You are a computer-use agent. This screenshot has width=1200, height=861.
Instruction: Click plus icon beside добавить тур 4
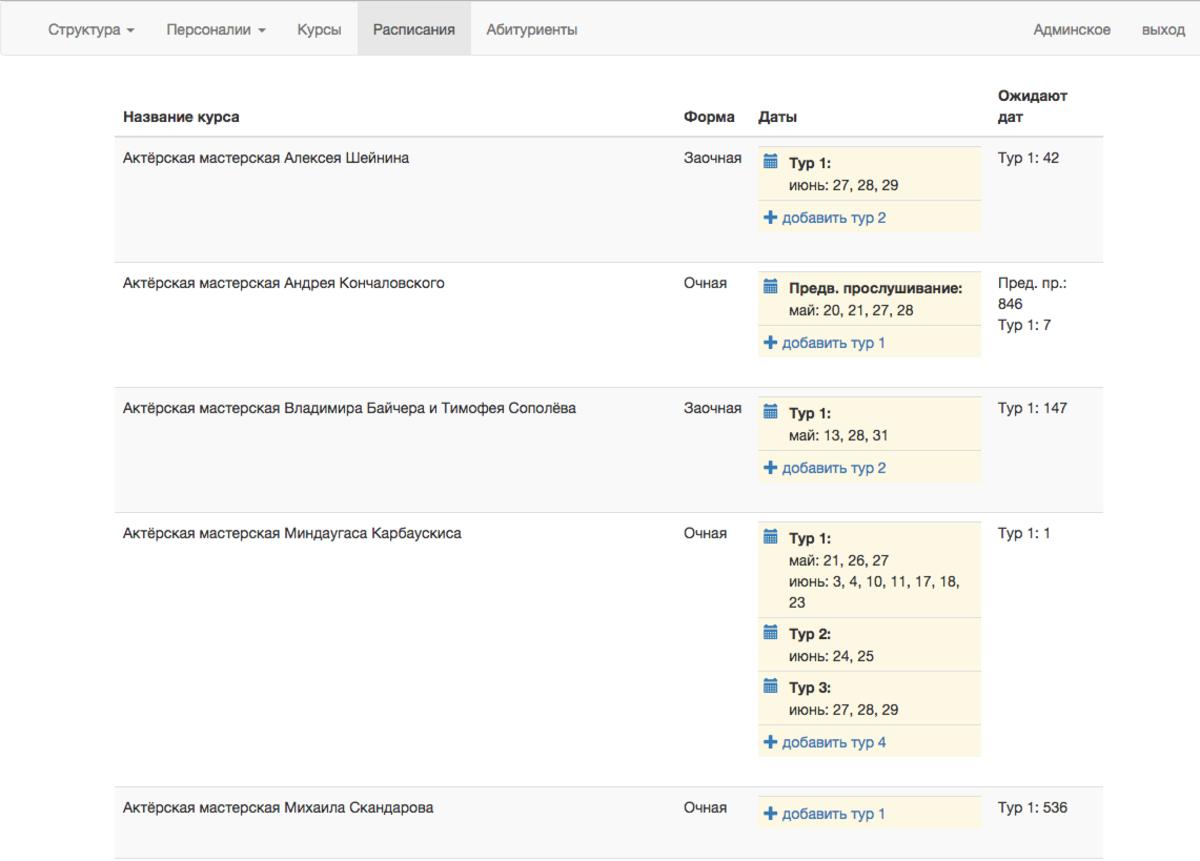770,742
